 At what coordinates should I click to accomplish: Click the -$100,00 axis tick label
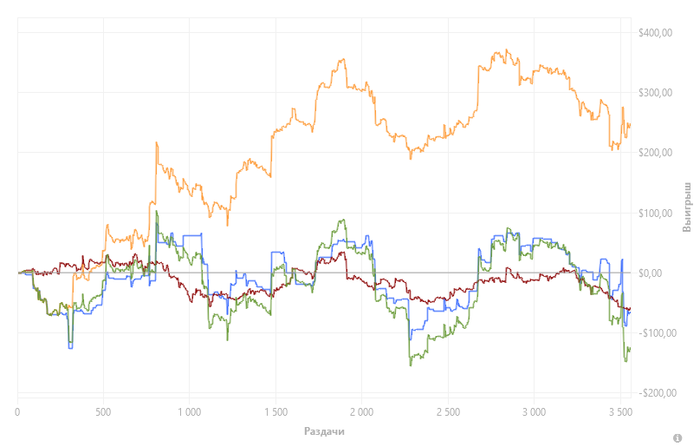[657, 333]
